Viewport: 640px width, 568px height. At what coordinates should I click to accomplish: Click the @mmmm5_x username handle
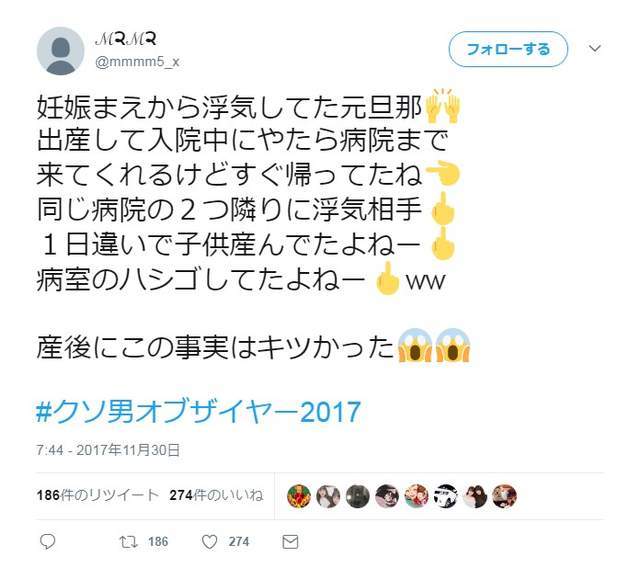point(137,62)
